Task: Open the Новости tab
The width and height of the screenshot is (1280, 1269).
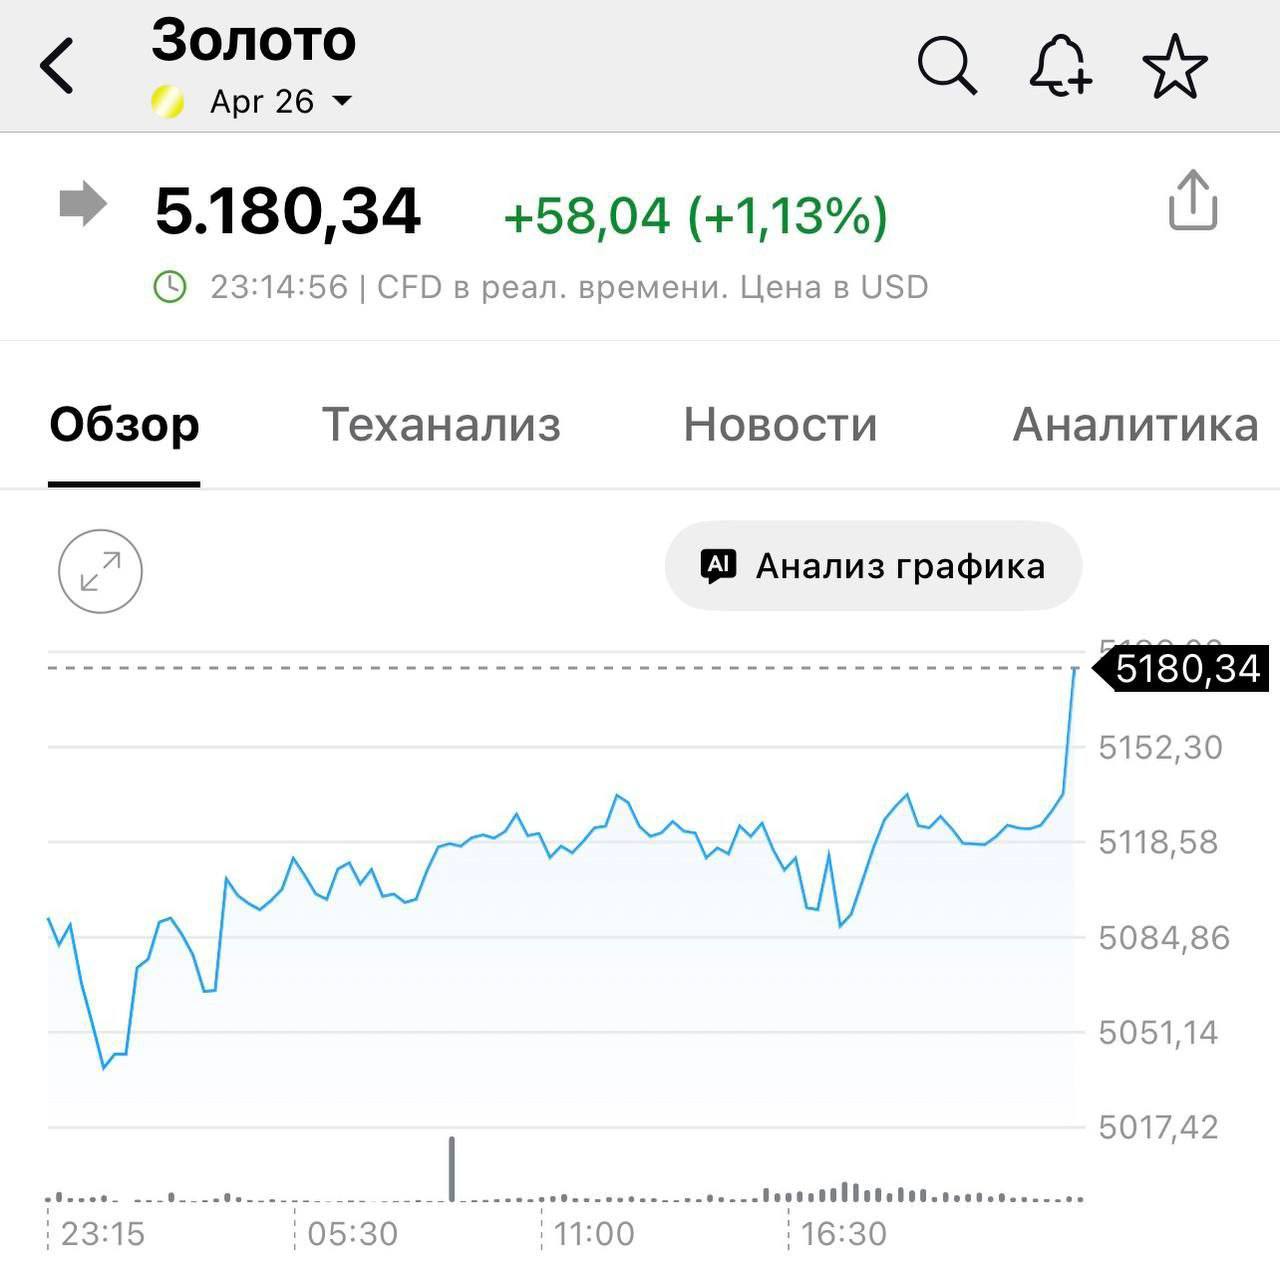Action: 779,425
